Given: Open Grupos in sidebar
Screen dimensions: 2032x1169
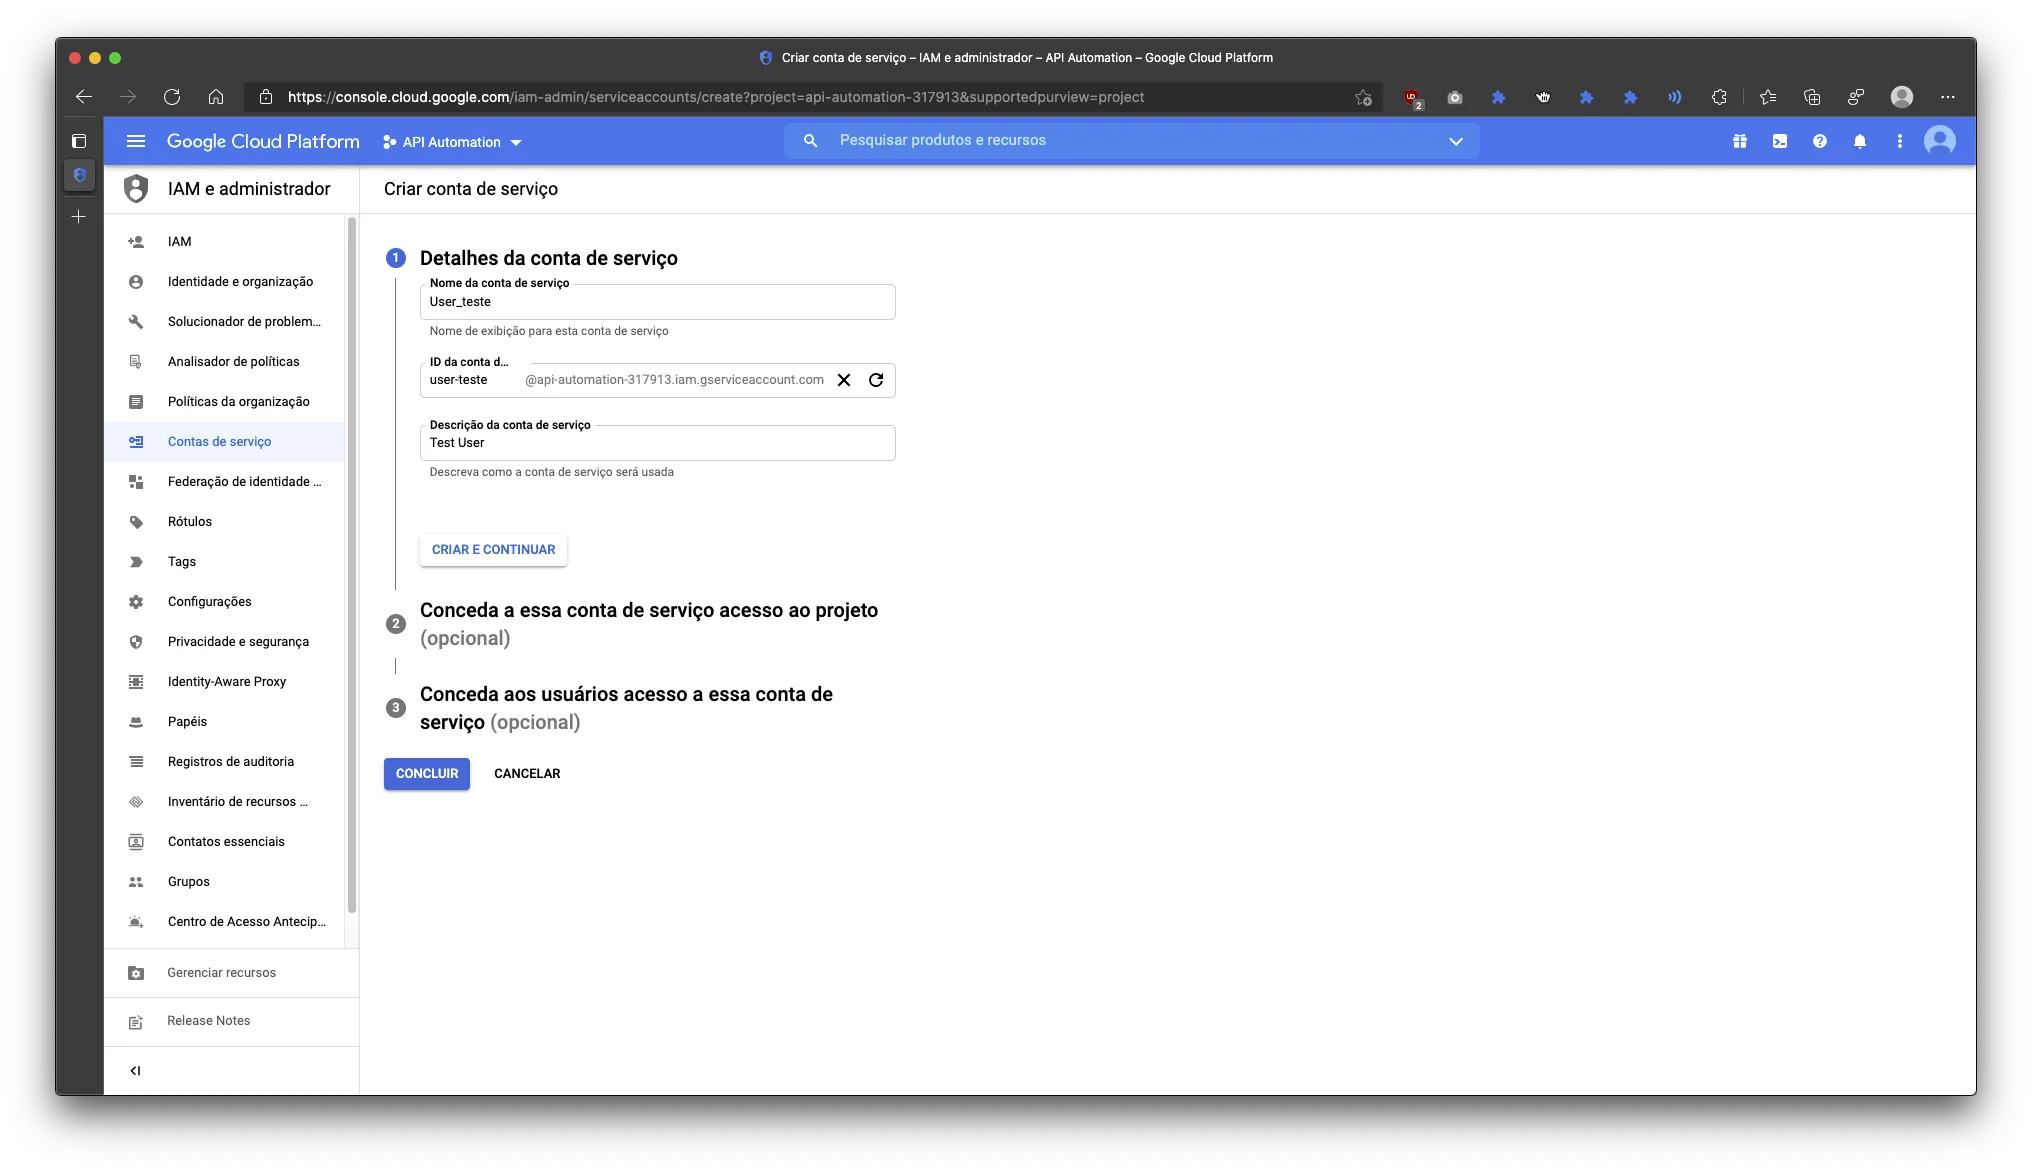Looking at the screenshot, I should tap(224, 882).
